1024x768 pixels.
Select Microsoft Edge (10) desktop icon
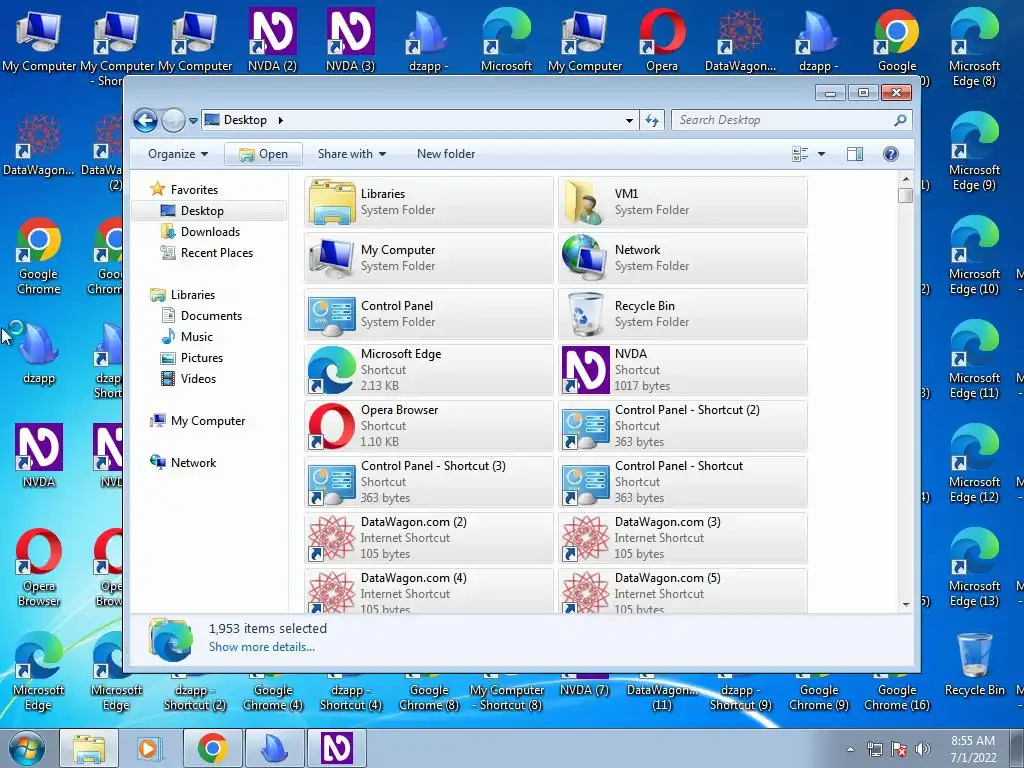[x=974, y=255]
